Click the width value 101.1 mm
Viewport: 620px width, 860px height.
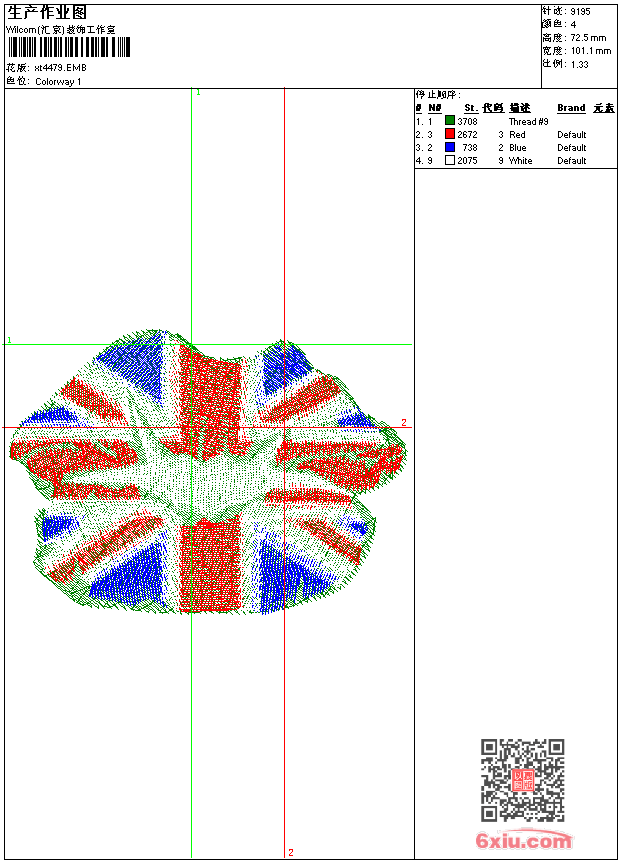tap(591, 51)
